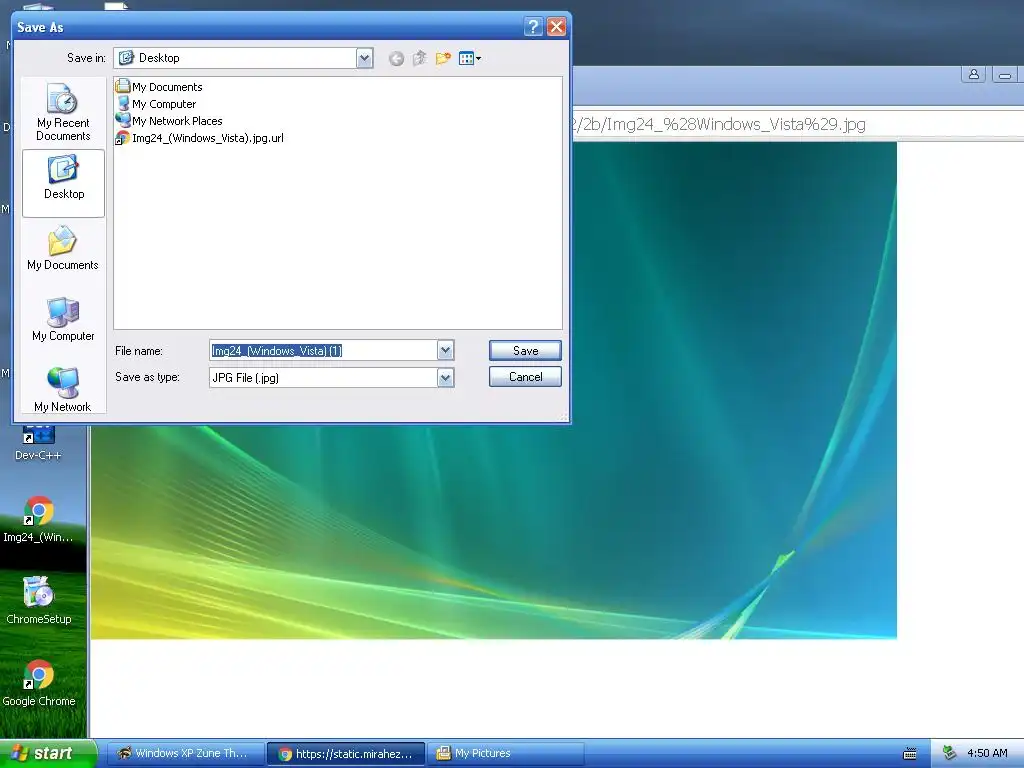Image resolution: width=1024 pixels, height=768 pixels.
Task: Click the Vista wallpaper image in Chrome
Action: pyautogui.click(x=494, y=391)
